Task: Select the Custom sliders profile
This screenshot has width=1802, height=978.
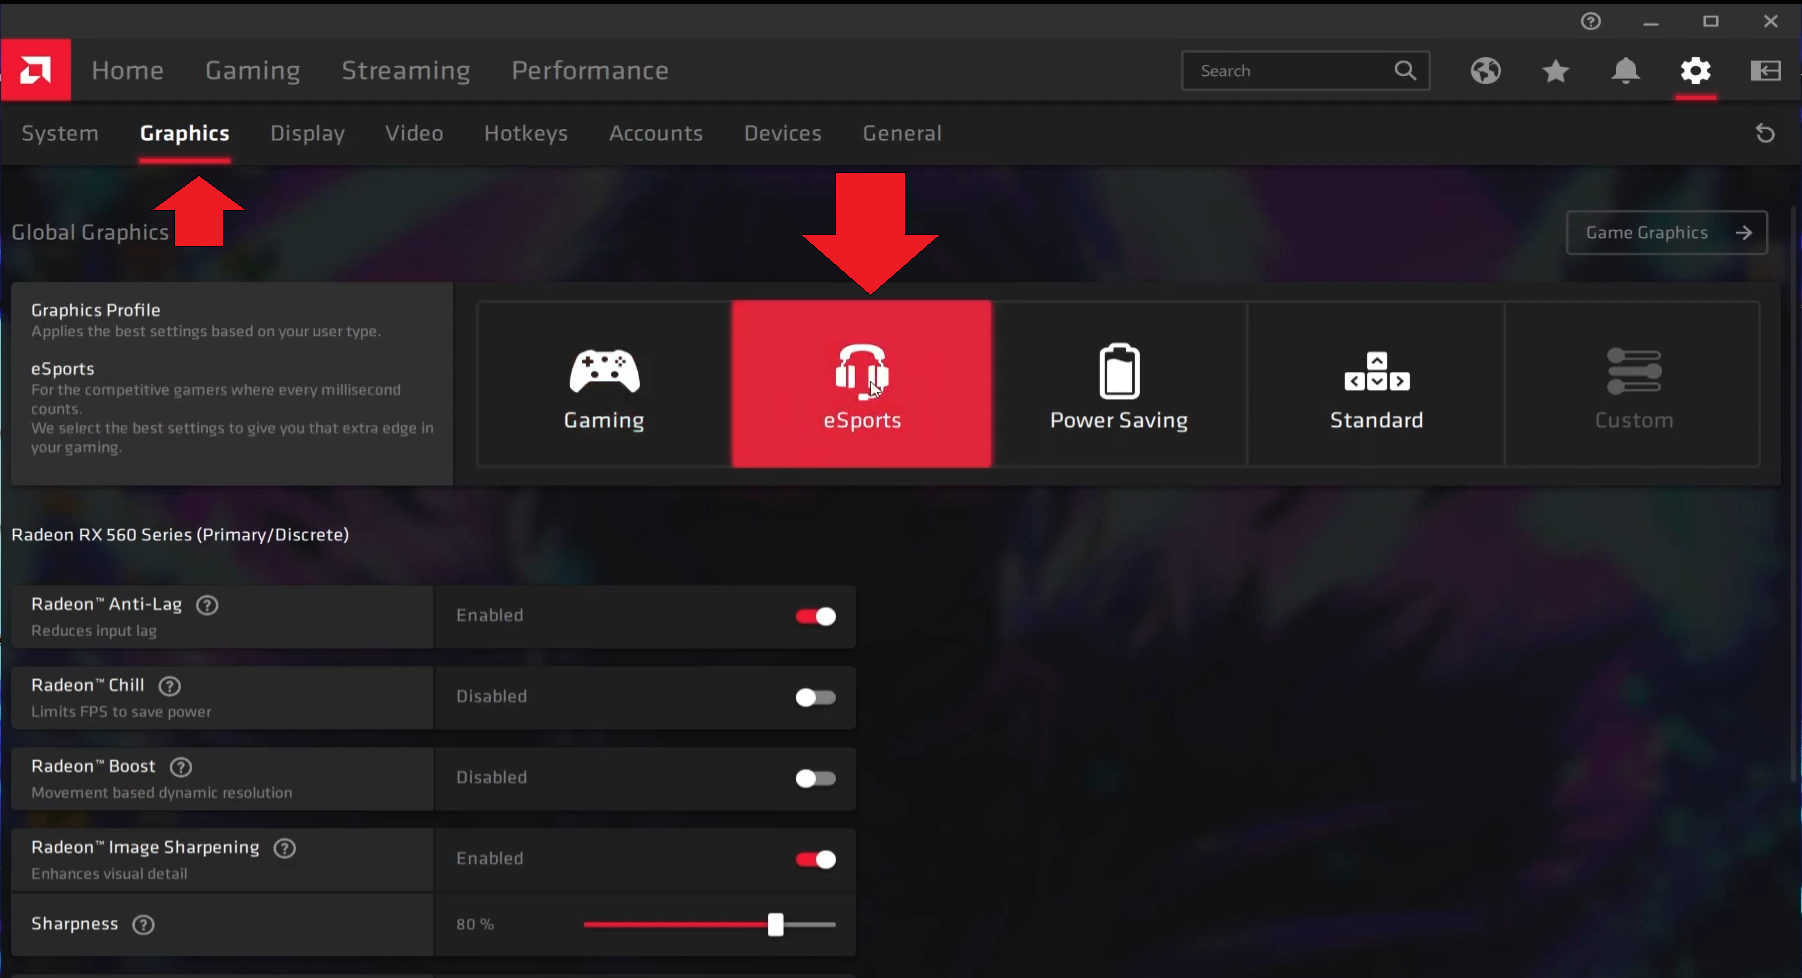Action: click(x=1633, y=384)
